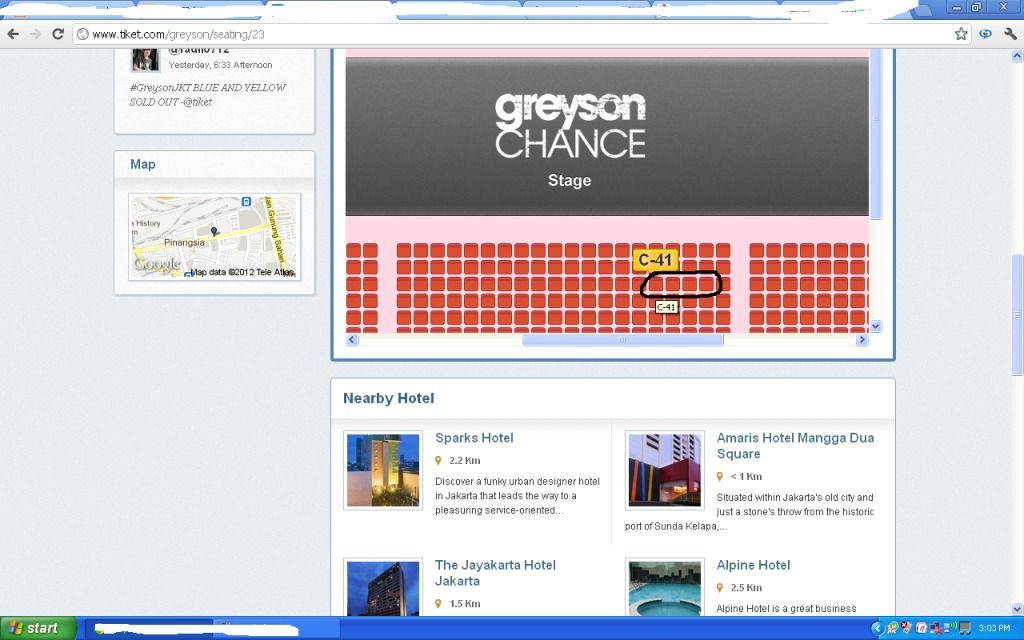
Task: Click the Sparks Hotel location pin icon
Action: (438, 460)
